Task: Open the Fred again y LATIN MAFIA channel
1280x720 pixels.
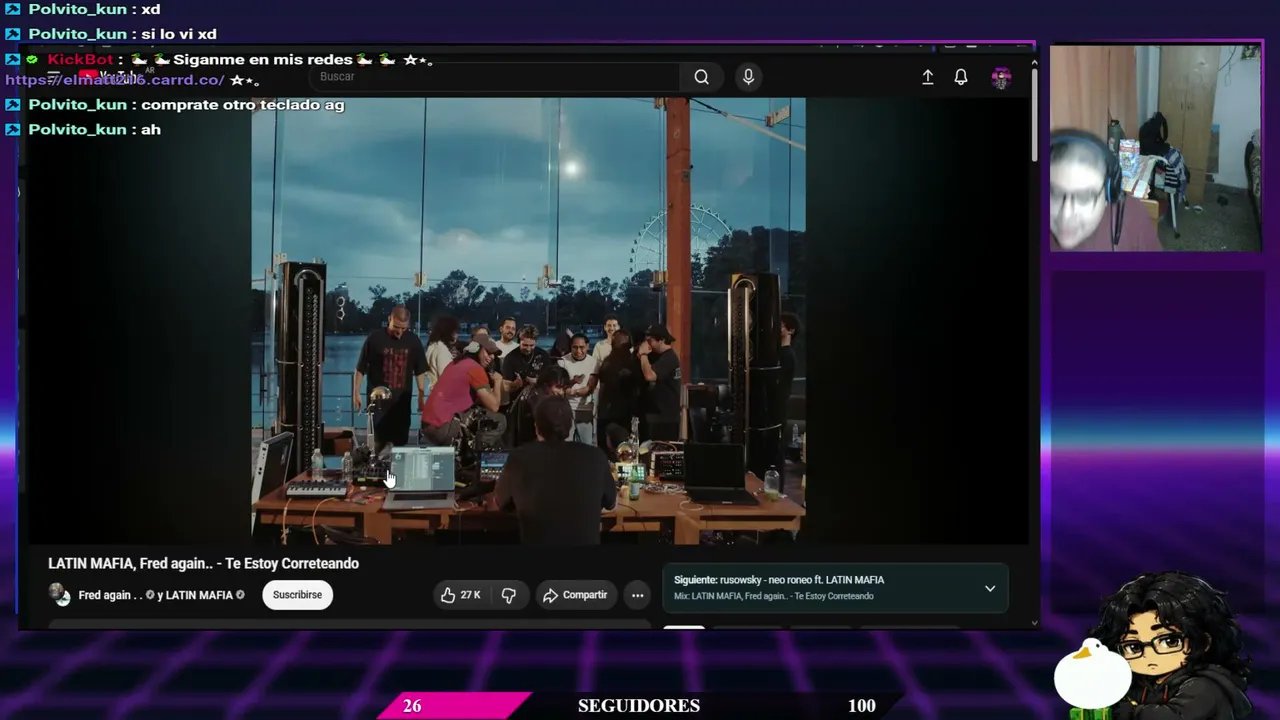Action: (x=161, y=595)
